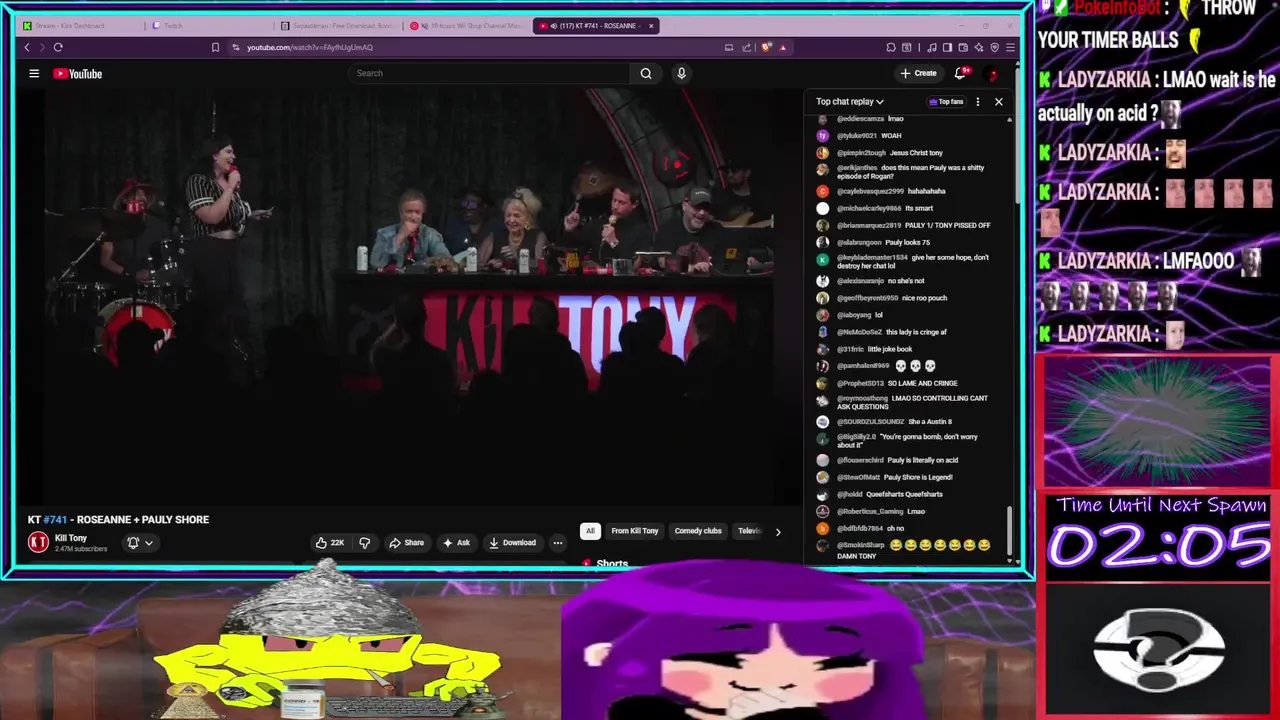Open the Kill Tony channel avatar
The image size is (1280, 720).
(x=38, y=542)
